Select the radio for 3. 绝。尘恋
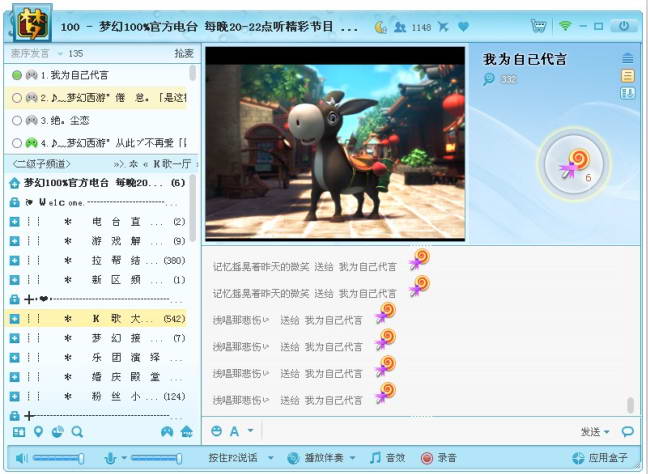Viewport: 648px width, 474px height. click(17, 121)
